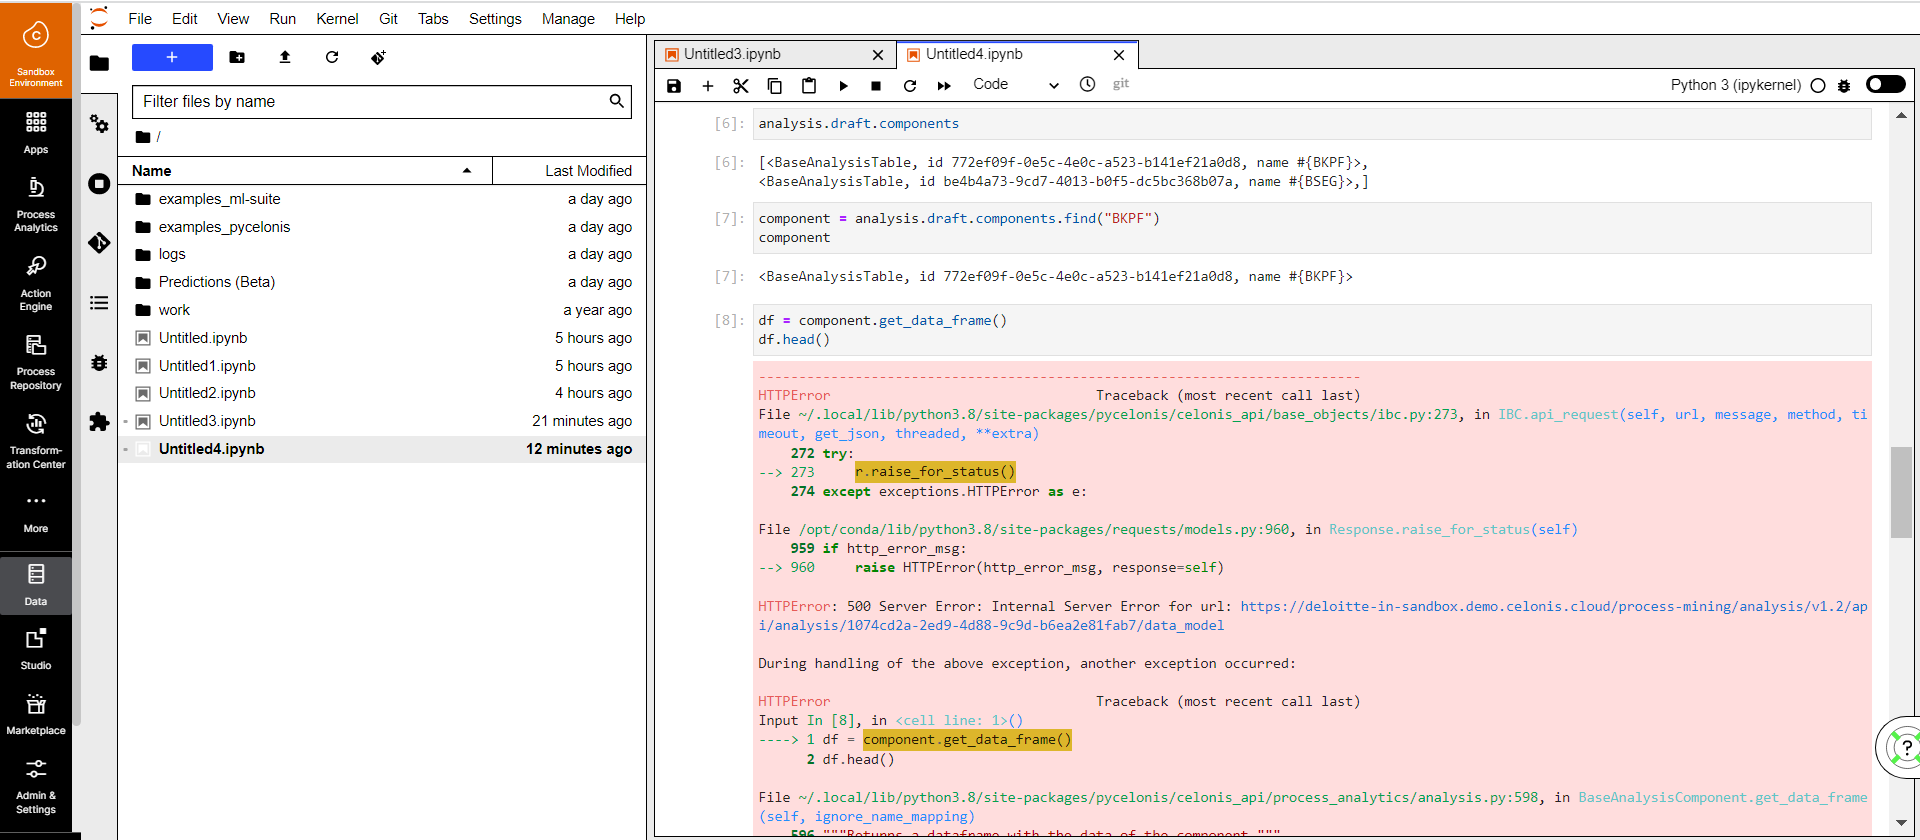Click the git label in notebook toolbar
1920x840 pixels.
(x=1121, y=84)
